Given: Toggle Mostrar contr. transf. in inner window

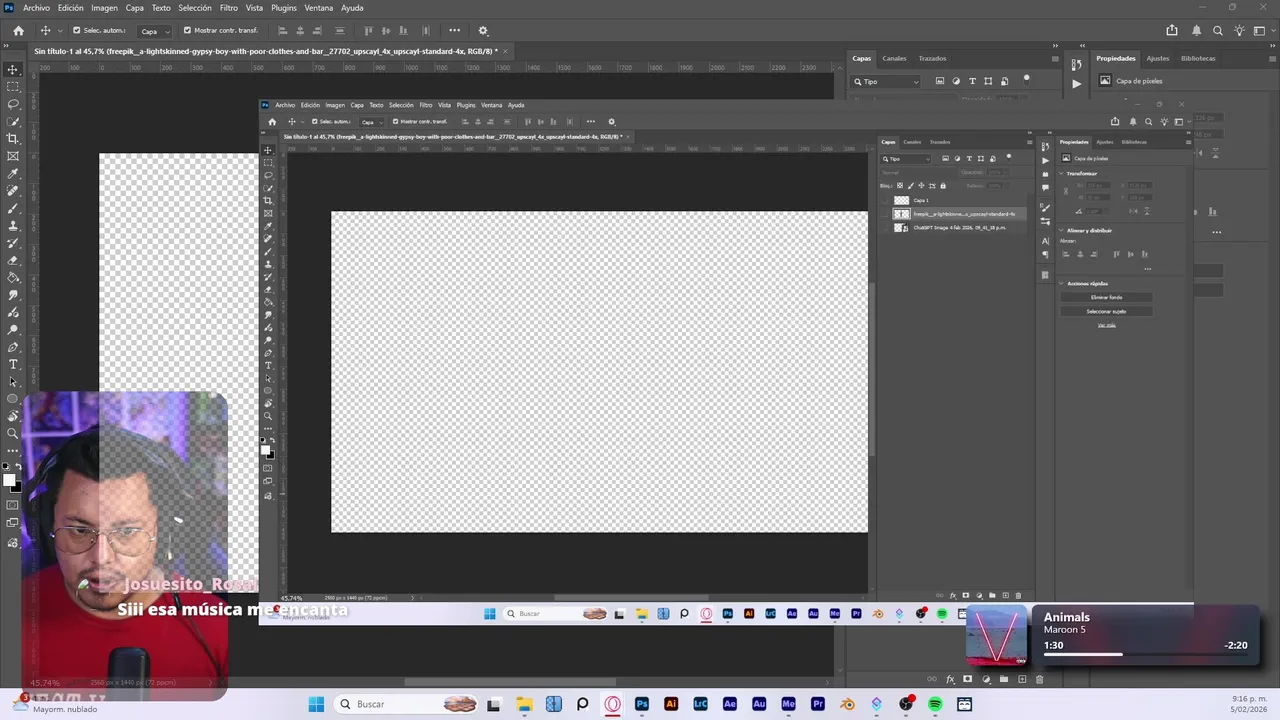Looking at the screenshot, I should click(395, 122).
